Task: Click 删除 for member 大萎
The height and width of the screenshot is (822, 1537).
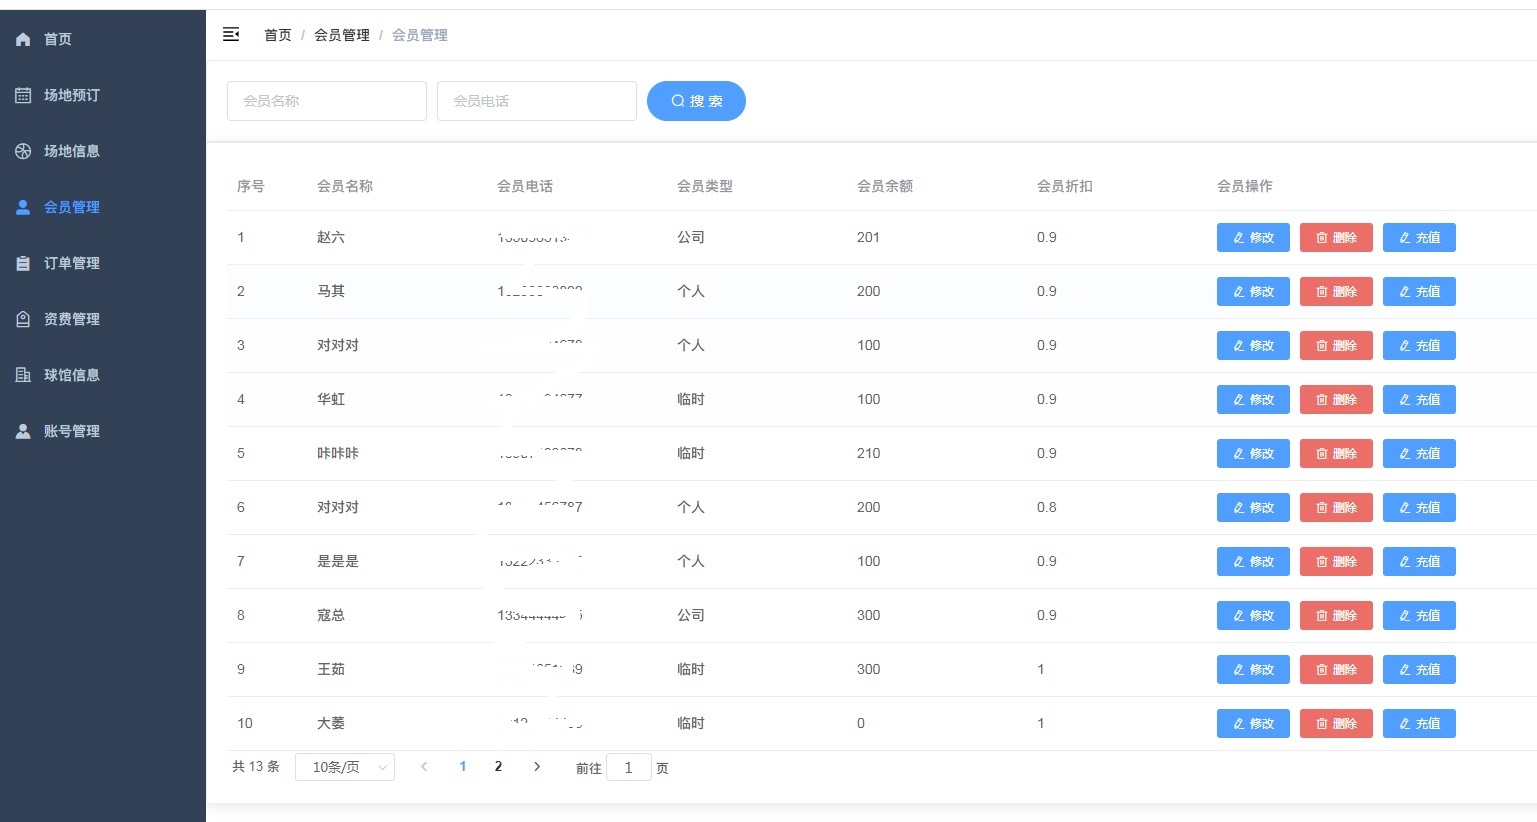Action: (1336, 723)
